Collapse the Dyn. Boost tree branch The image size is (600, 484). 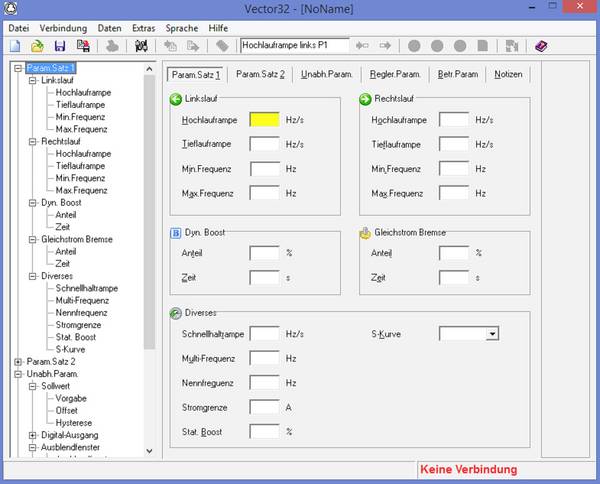tap(33, 203)
